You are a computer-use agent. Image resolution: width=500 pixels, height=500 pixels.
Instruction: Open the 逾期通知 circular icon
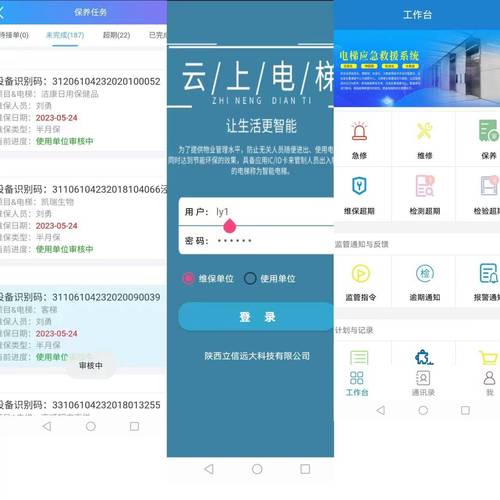pos(425,273)
